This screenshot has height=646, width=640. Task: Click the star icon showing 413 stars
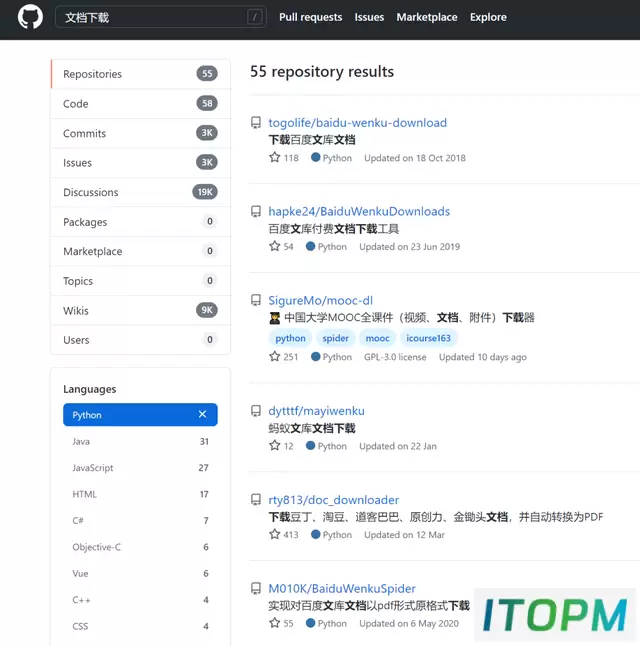click(x=274, y=534)
